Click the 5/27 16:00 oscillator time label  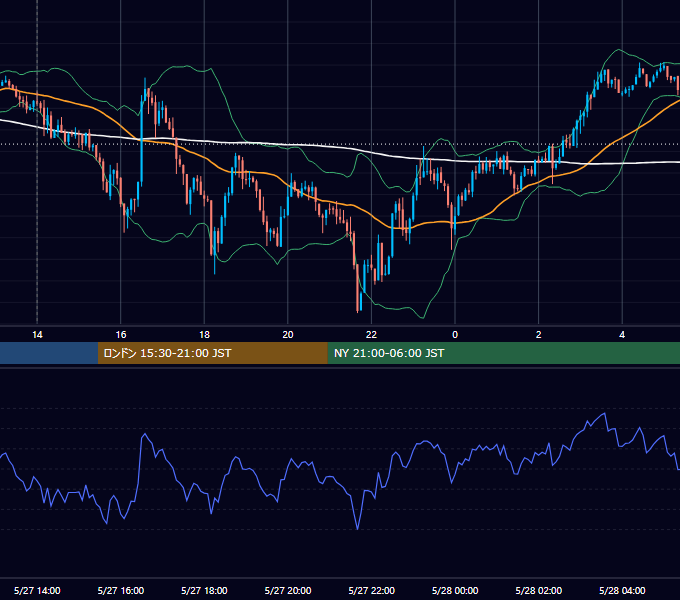(x=121, y=590)
